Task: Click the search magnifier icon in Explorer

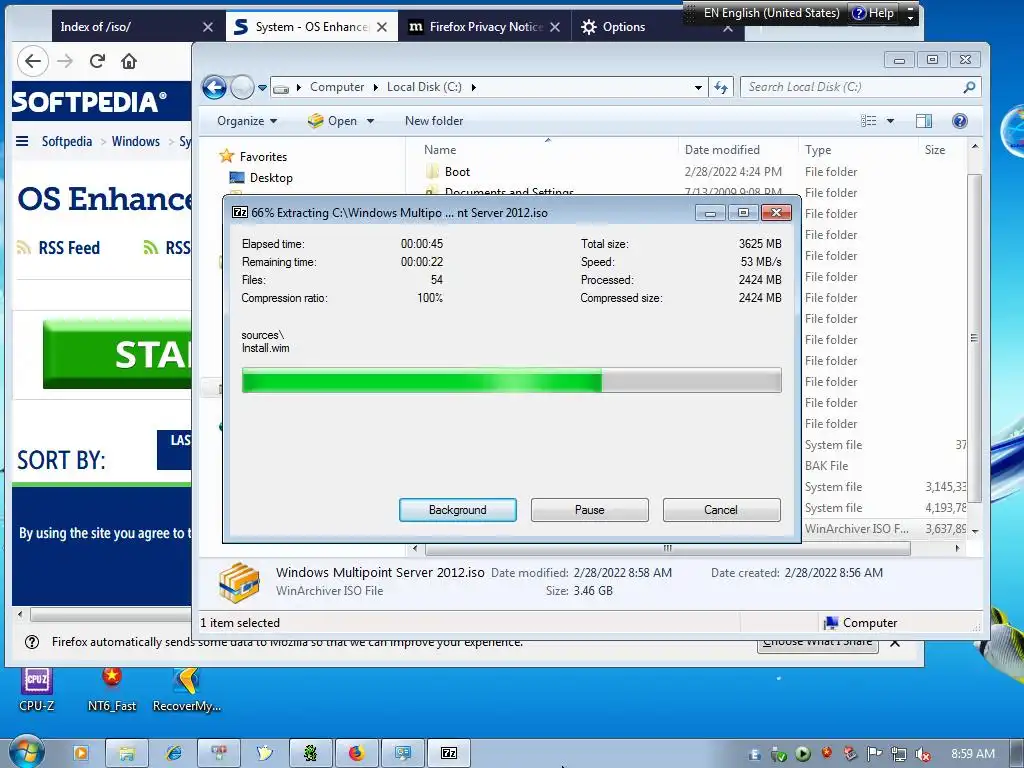Action: click(969, 87)
